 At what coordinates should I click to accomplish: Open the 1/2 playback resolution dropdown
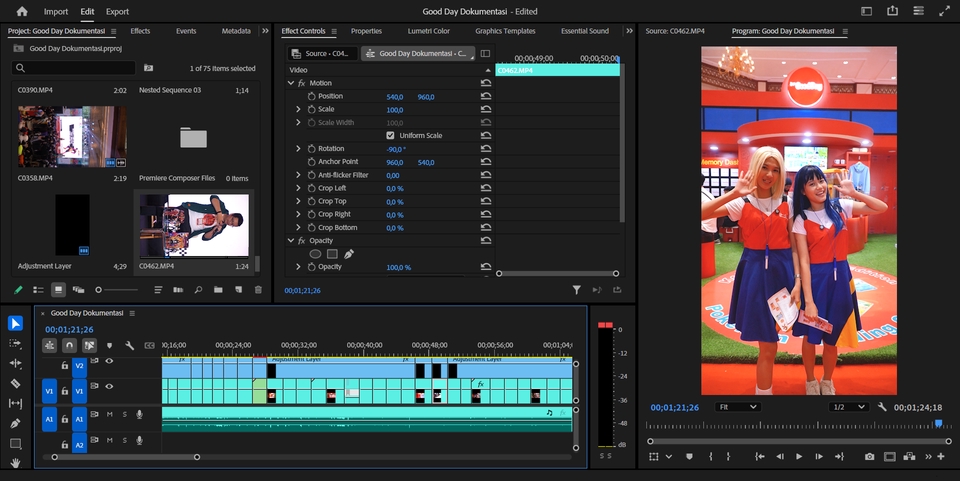coord(849,407)
